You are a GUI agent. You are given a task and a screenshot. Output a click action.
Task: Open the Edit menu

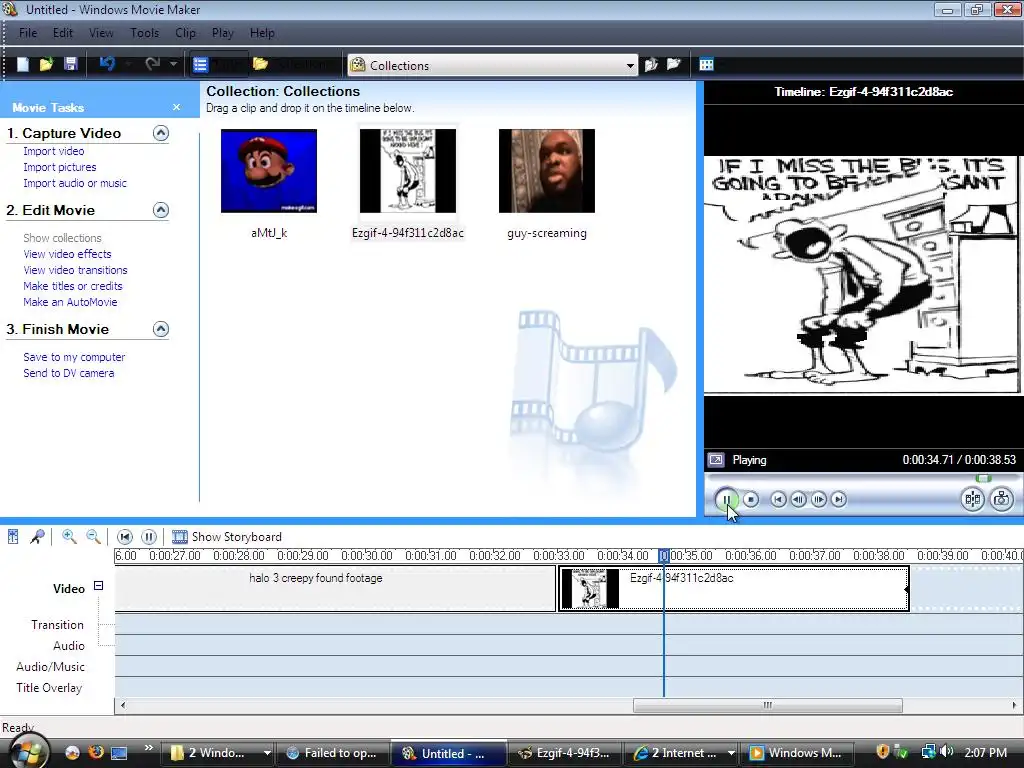(63, 33)
